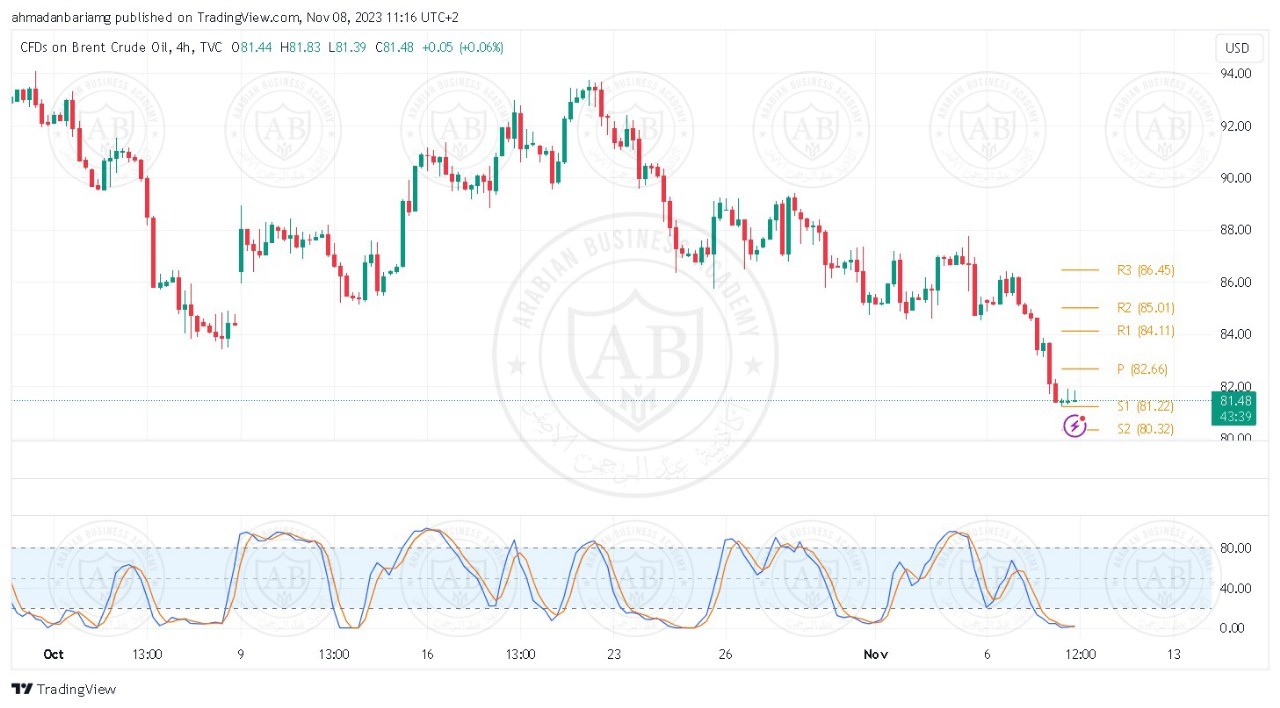The height and width of the screenshot is (708, 1280).
Task: Click the 84.00 price axis label
Action: coord(1236,334)
